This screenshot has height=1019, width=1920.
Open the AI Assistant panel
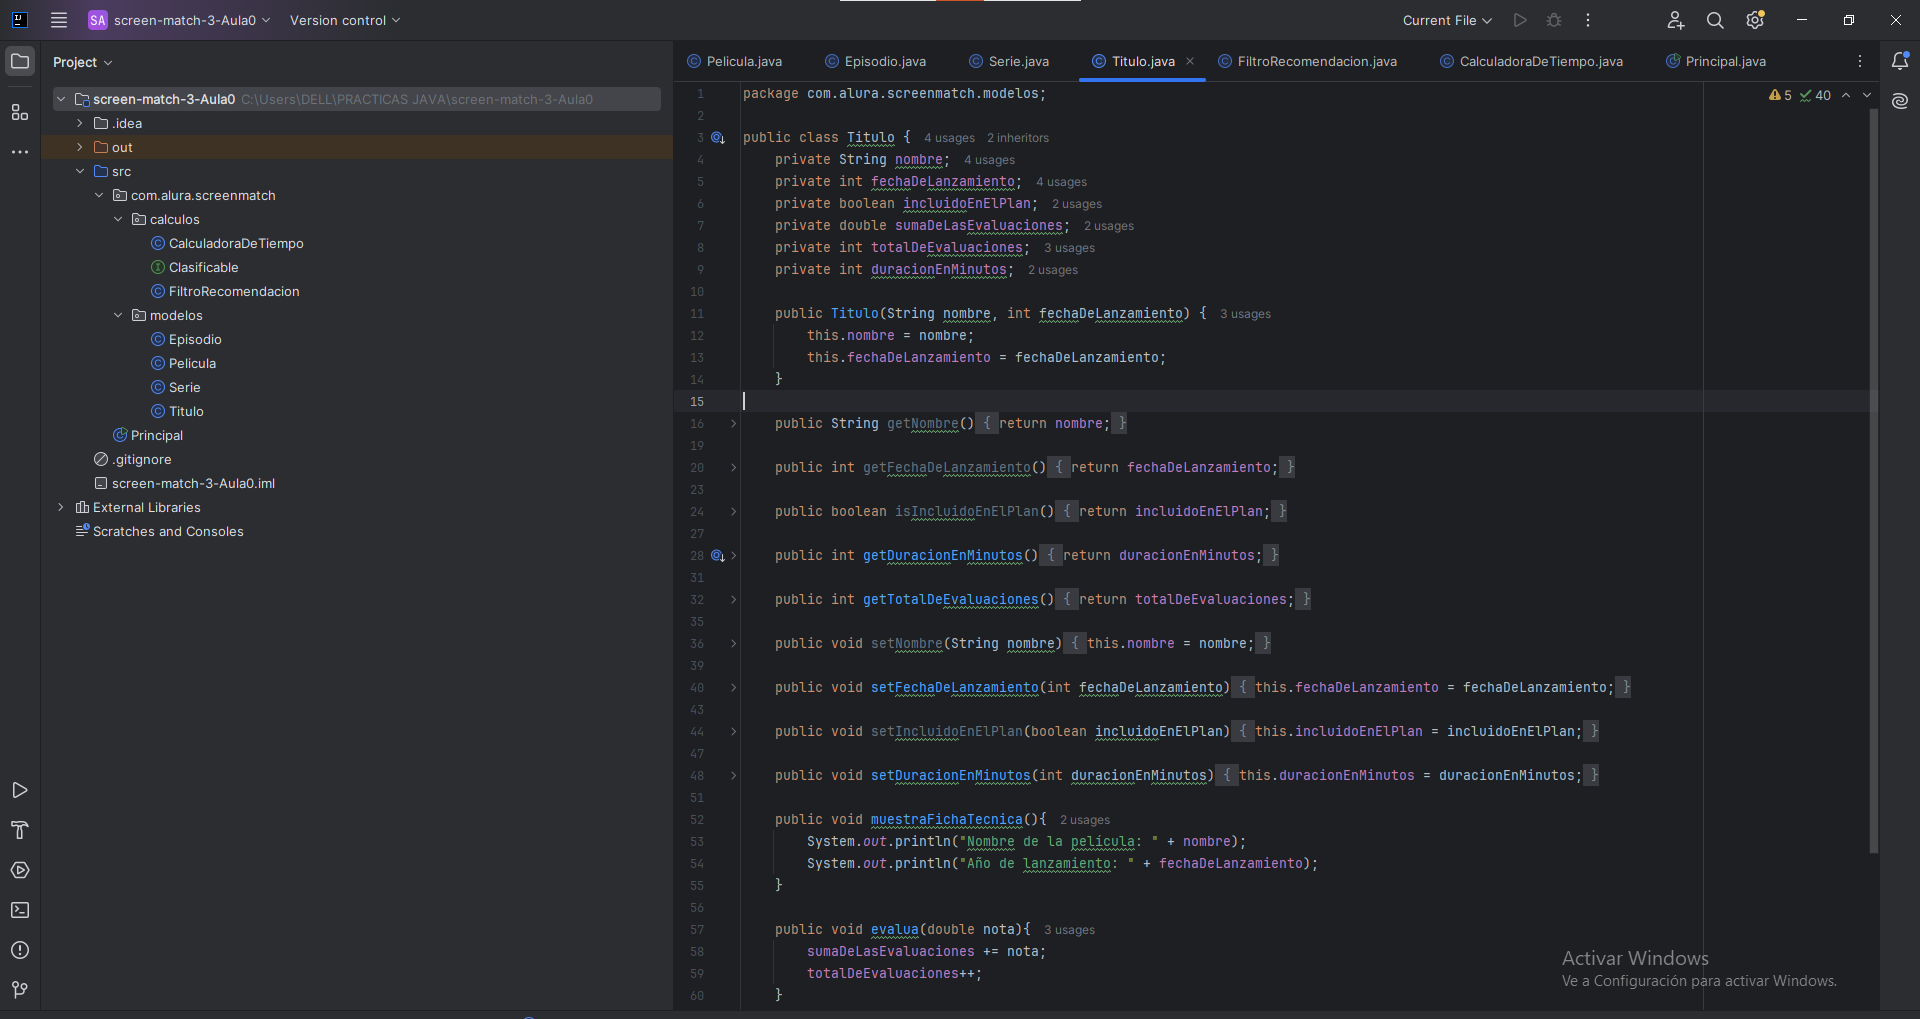pyautogui.click(x=1900, y=101)
